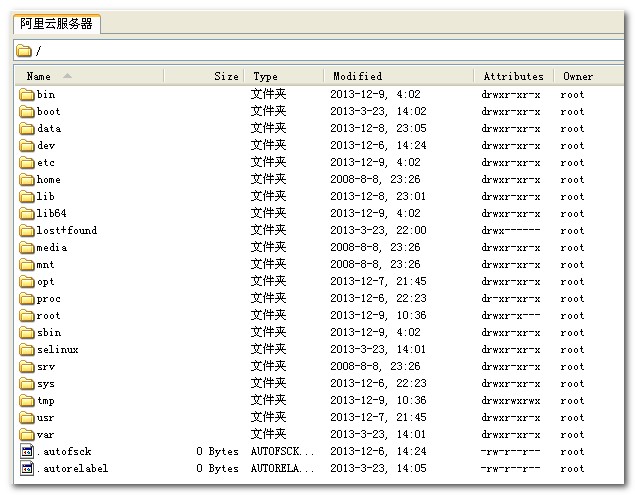Select the root folder icon

tap(27, 316)
